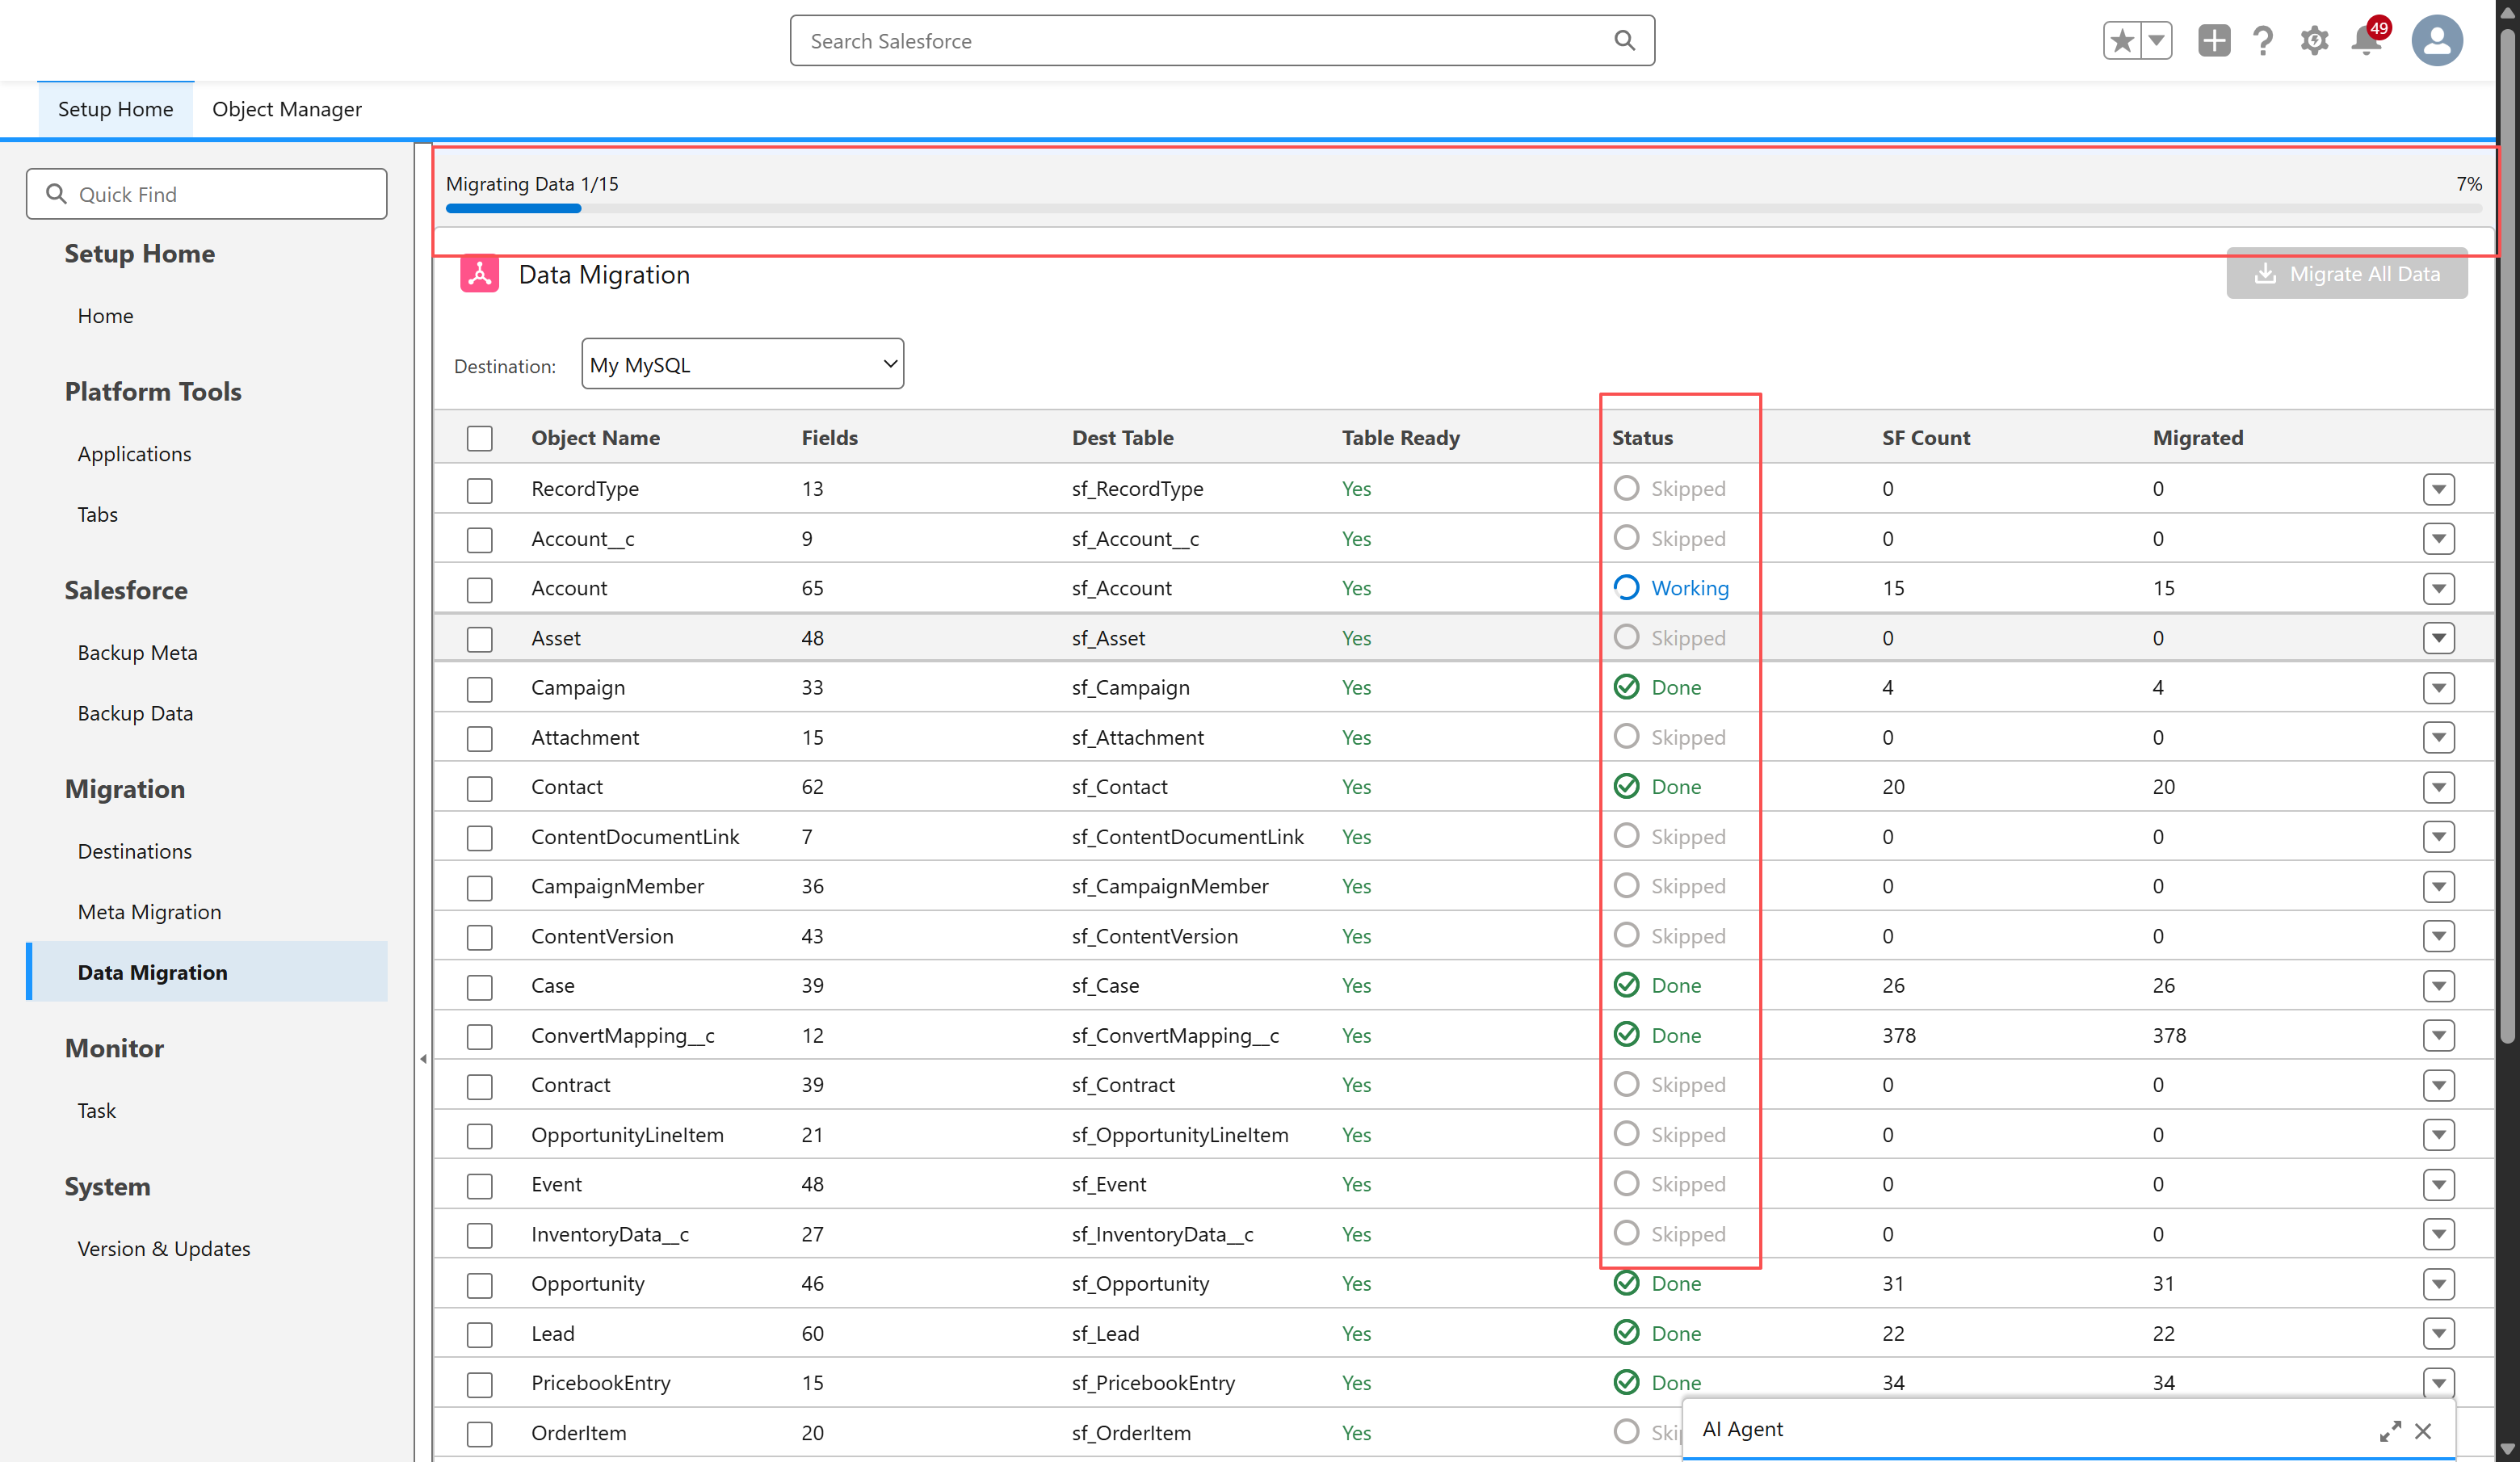The height and width of the screenshot is (1462, 2520).
Task: Click the Done check icon for Opportunity
Action: (x=1626, y=1283)
